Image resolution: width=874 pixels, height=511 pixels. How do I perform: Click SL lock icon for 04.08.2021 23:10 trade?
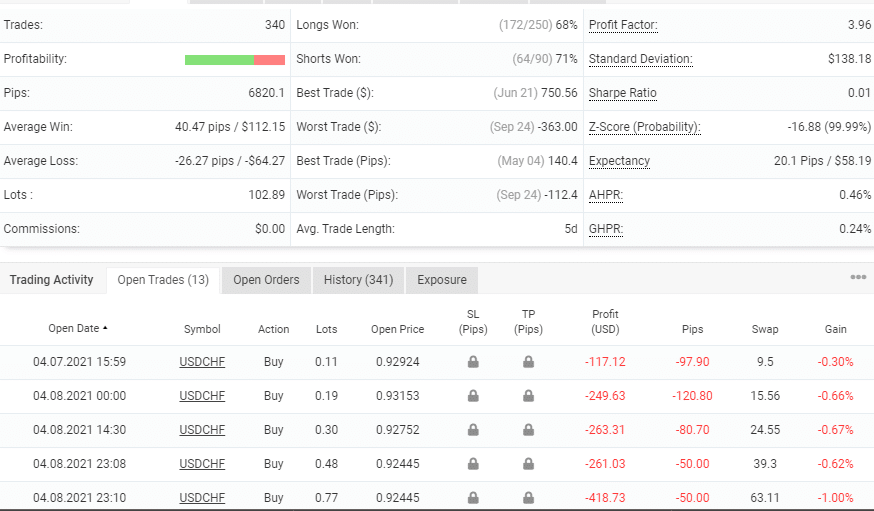[473, 498]
